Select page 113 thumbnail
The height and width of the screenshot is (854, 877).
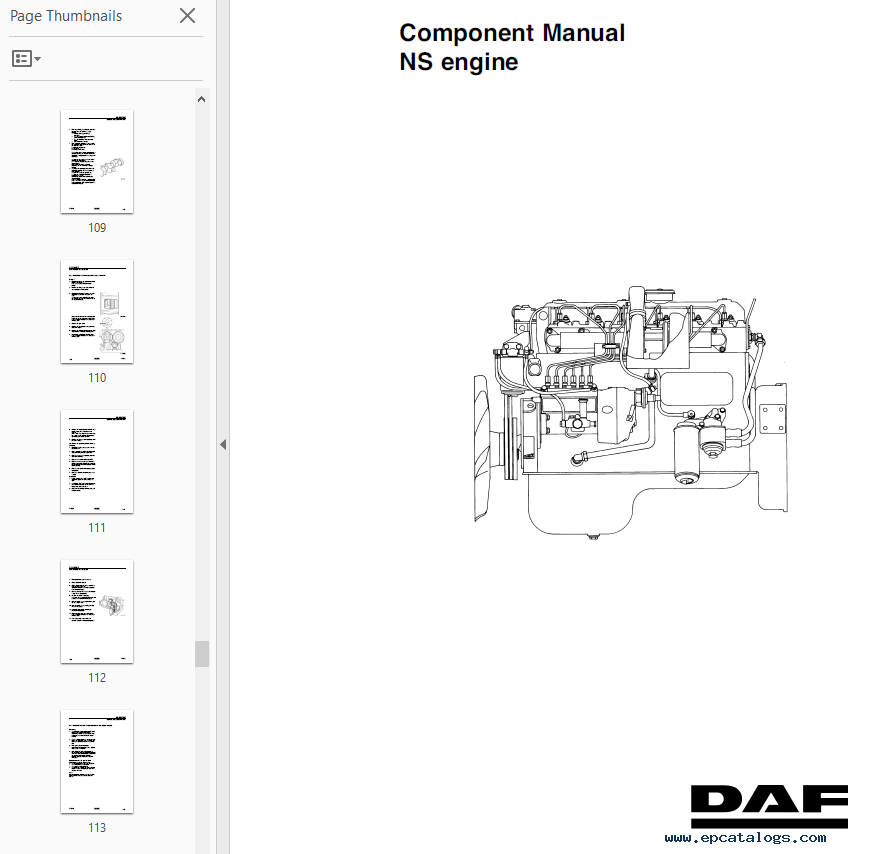97,761
